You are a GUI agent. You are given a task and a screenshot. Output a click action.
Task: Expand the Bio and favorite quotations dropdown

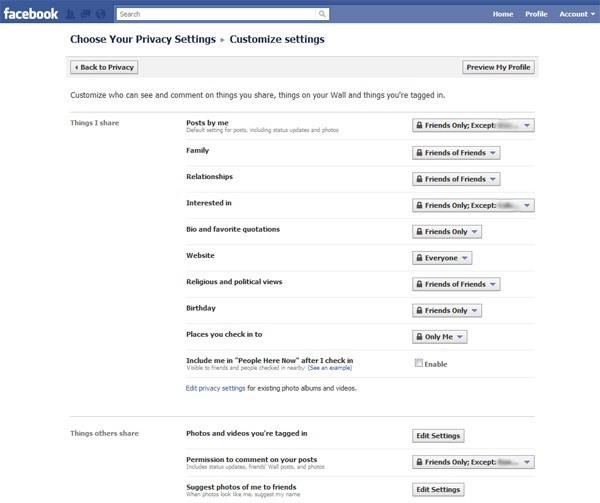[x=447, y=232]
